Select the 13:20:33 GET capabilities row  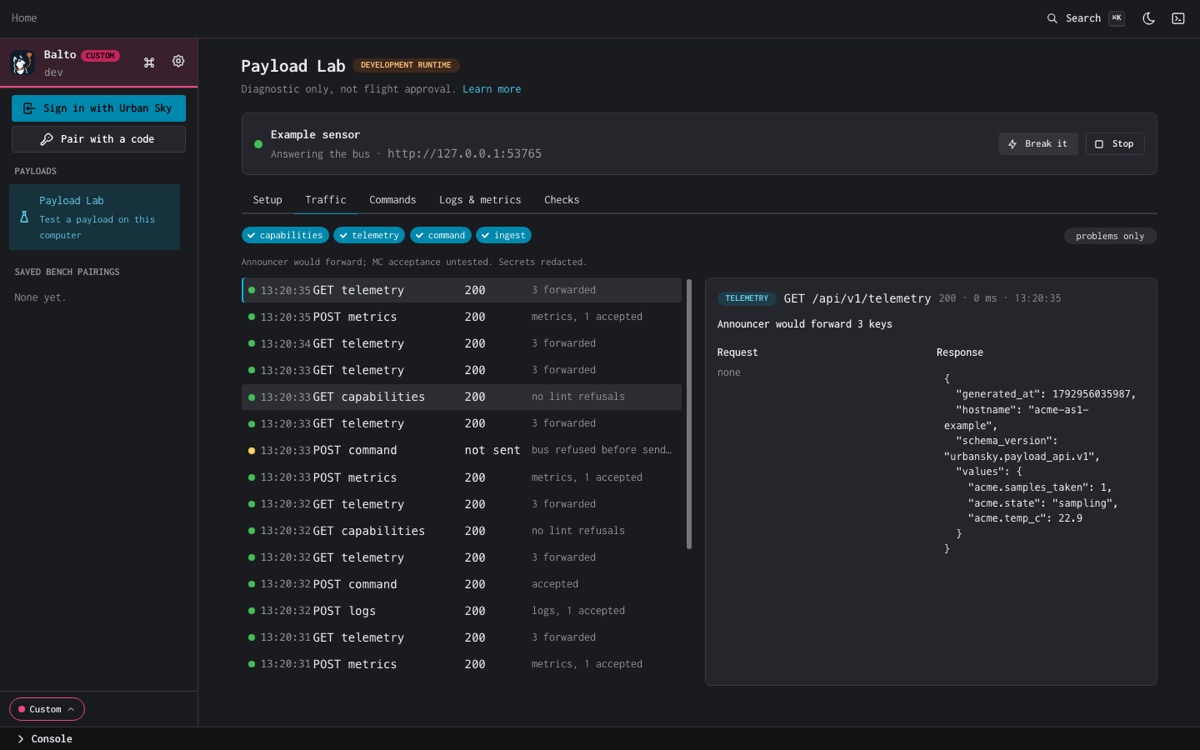[x=462, y=397]
